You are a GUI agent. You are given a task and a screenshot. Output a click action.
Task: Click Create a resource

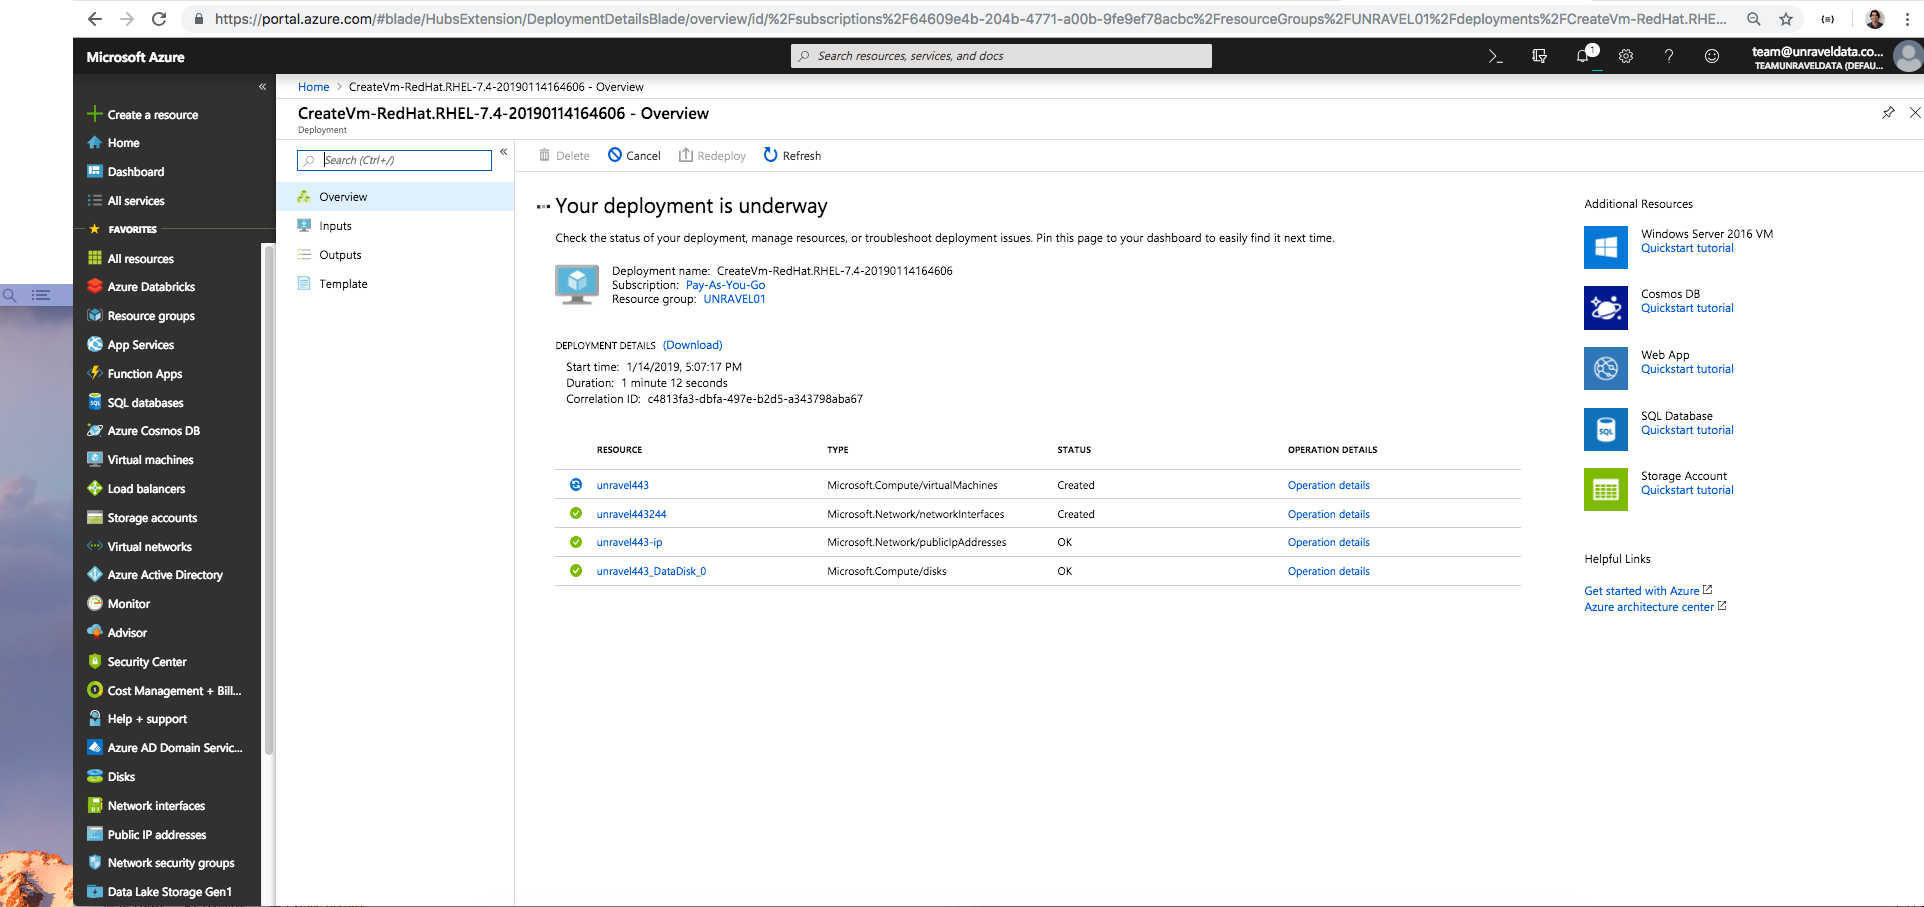[x=153, y=115]
